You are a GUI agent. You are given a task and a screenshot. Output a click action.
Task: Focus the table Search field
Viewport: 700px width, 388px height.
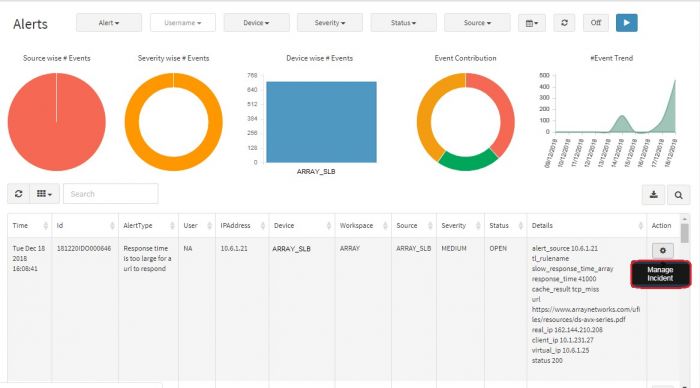click(111, 194)
